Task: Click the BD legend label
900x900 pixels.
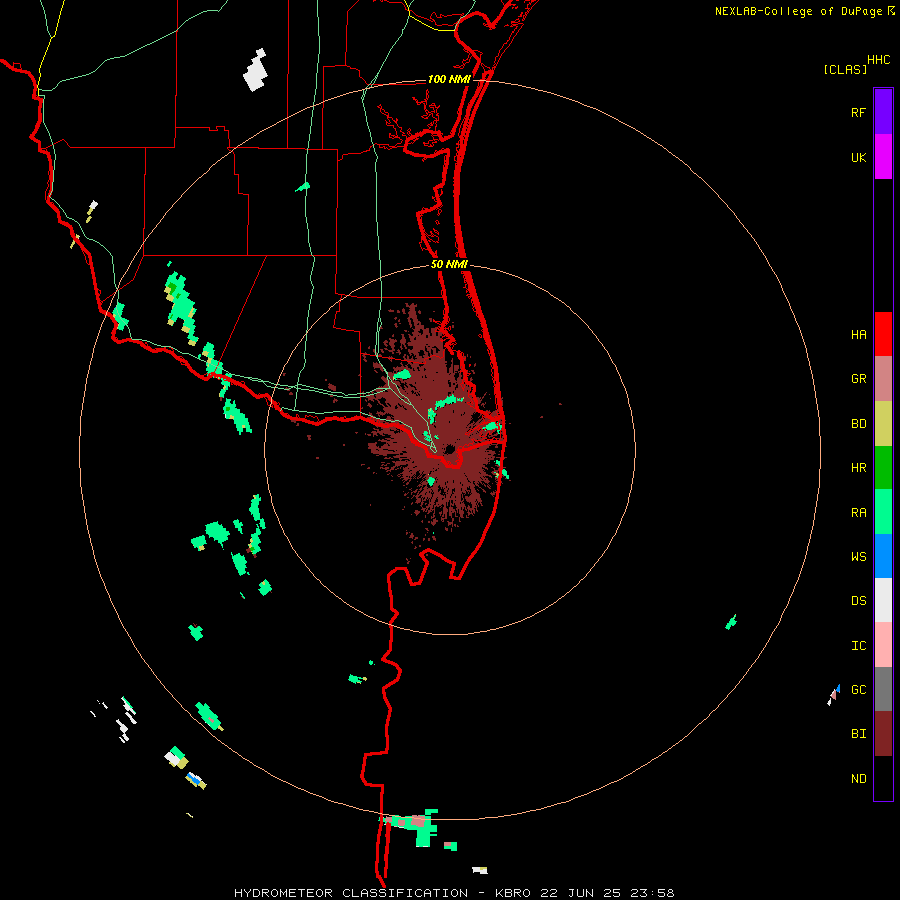Action: pyautogui.click(x=858, y=424)
